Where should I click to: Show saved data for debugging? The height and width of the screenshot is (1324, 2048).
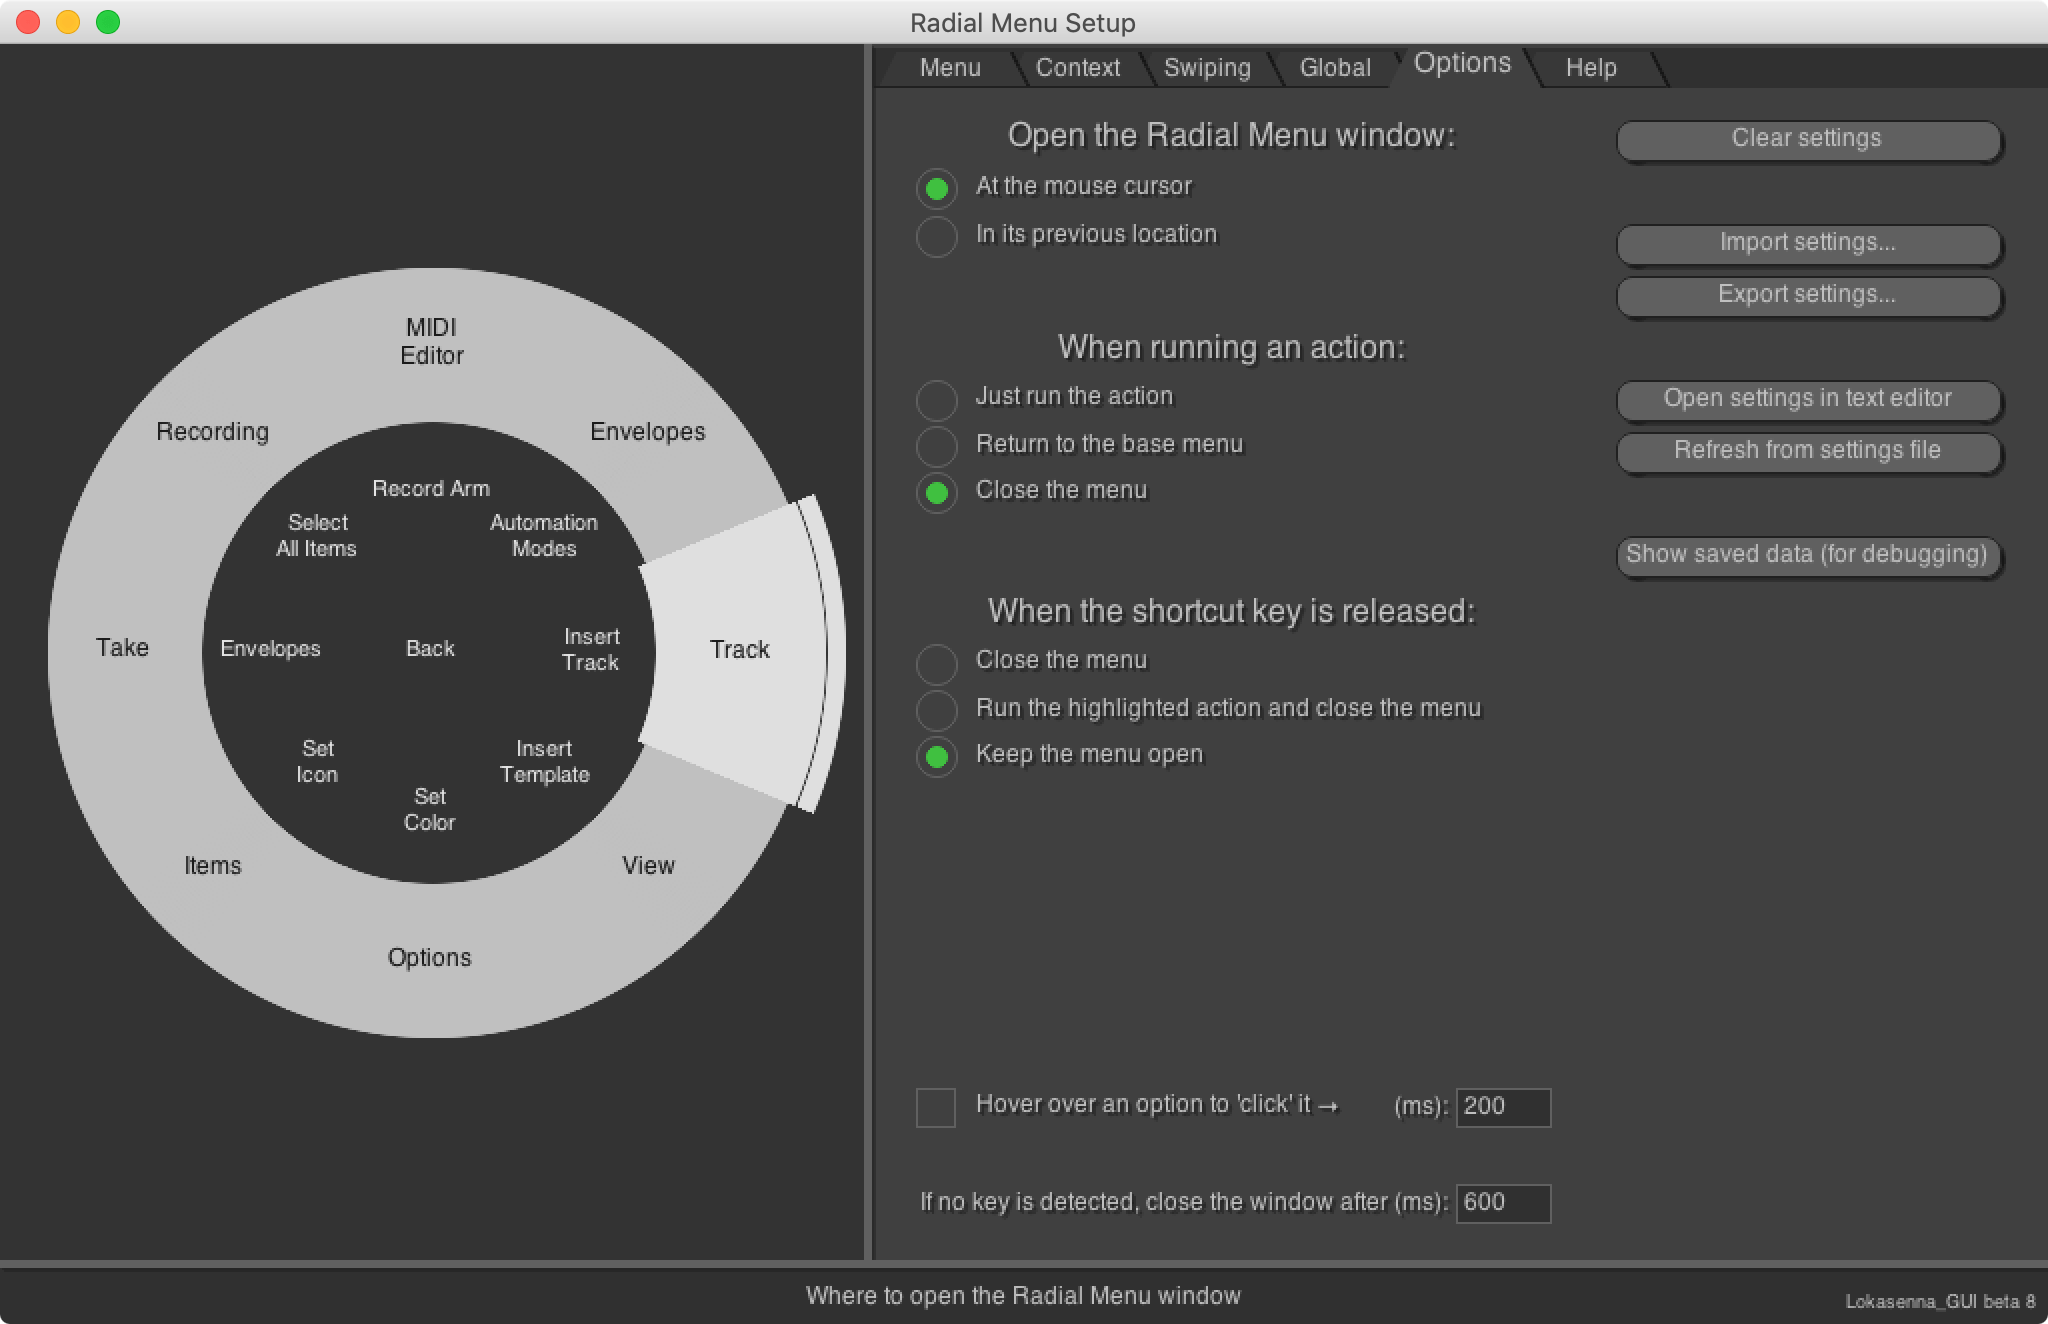click(1808, 554)
